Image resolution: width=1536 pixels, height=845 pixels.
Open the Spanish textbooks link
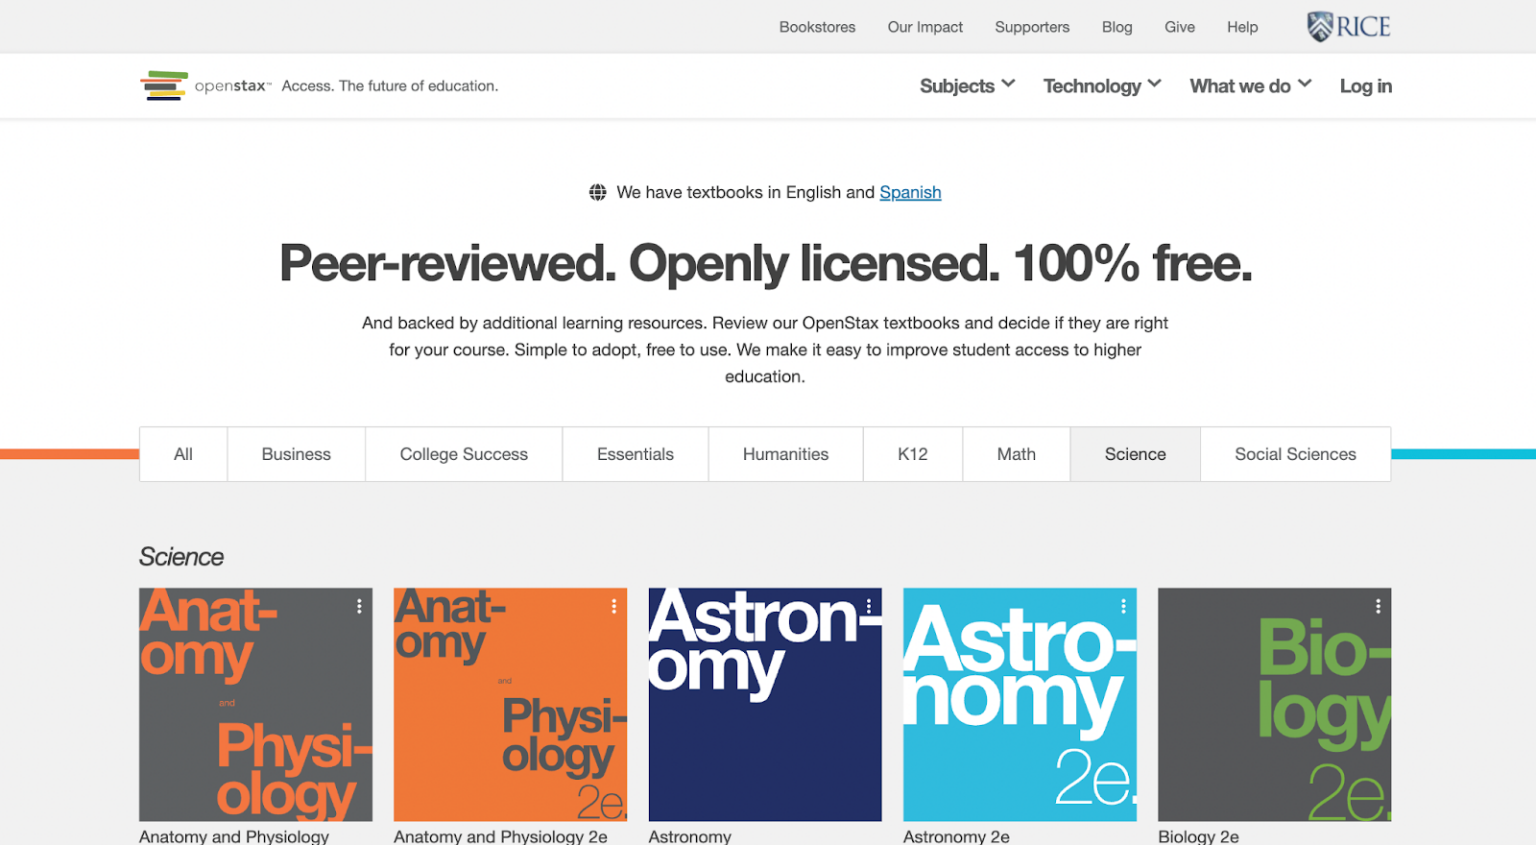click(x=910, y=192)
